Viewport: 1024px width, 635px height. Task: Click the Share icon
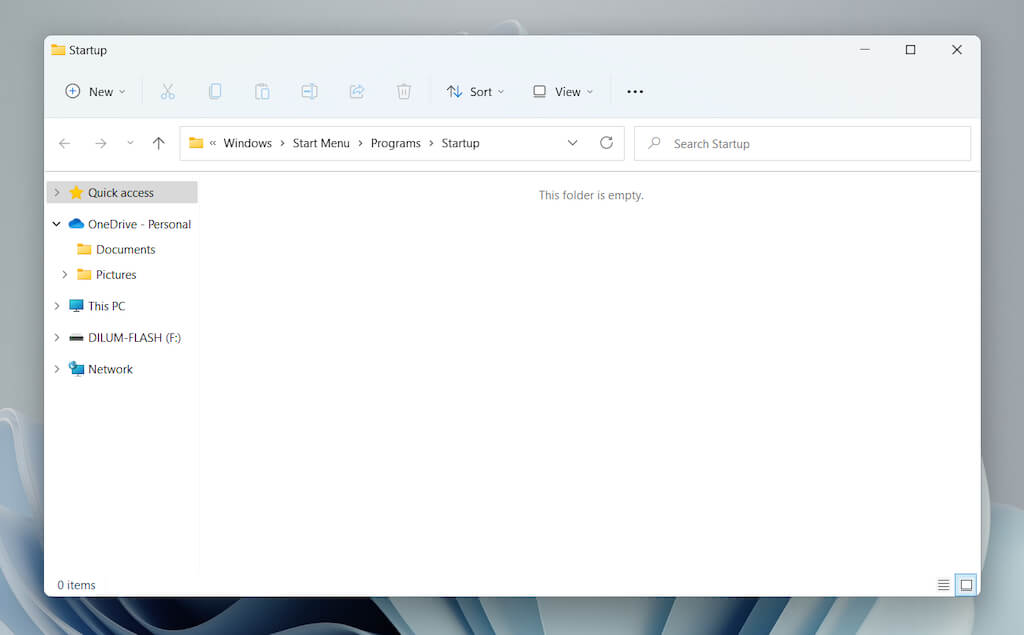coord(357,91)
